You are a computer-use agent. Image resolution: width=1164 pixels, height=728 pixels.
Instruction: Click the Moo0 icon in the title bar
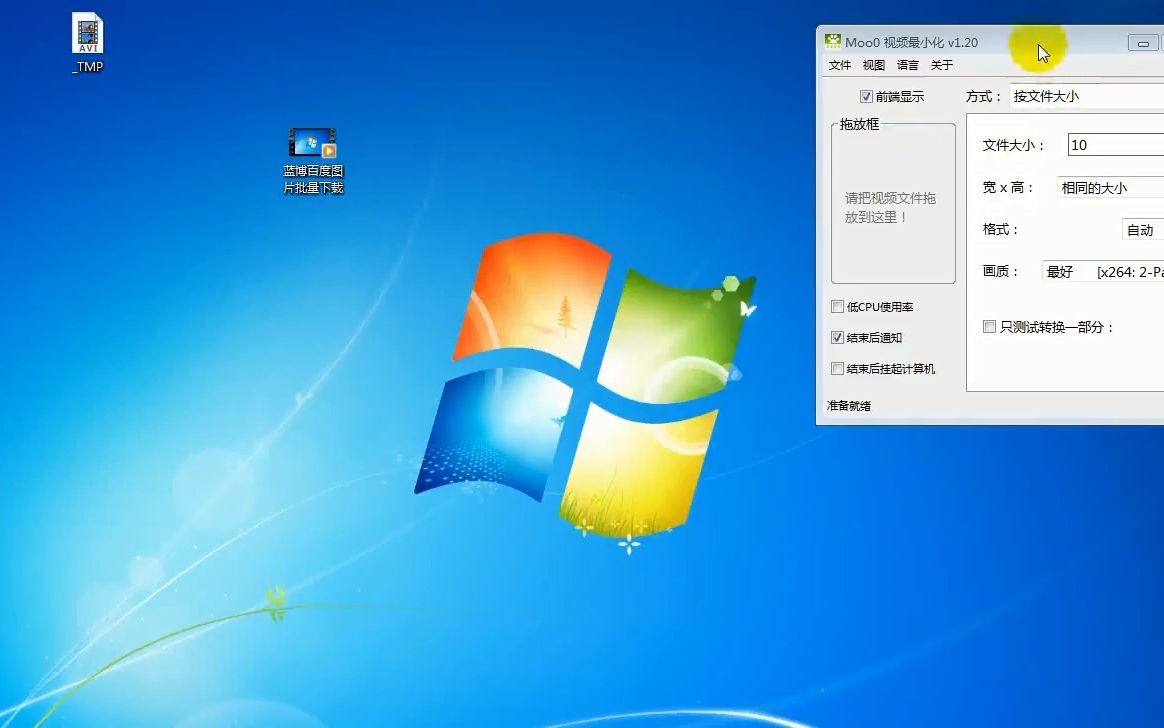pos(831,41)
